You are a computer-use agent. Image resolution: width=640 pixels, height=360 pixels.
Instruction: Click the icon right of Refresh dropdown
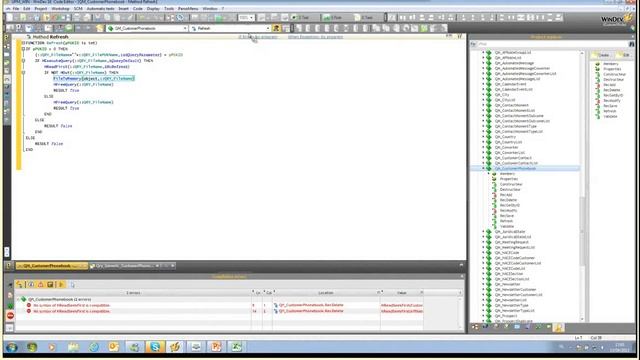click(x=276, y=28)
